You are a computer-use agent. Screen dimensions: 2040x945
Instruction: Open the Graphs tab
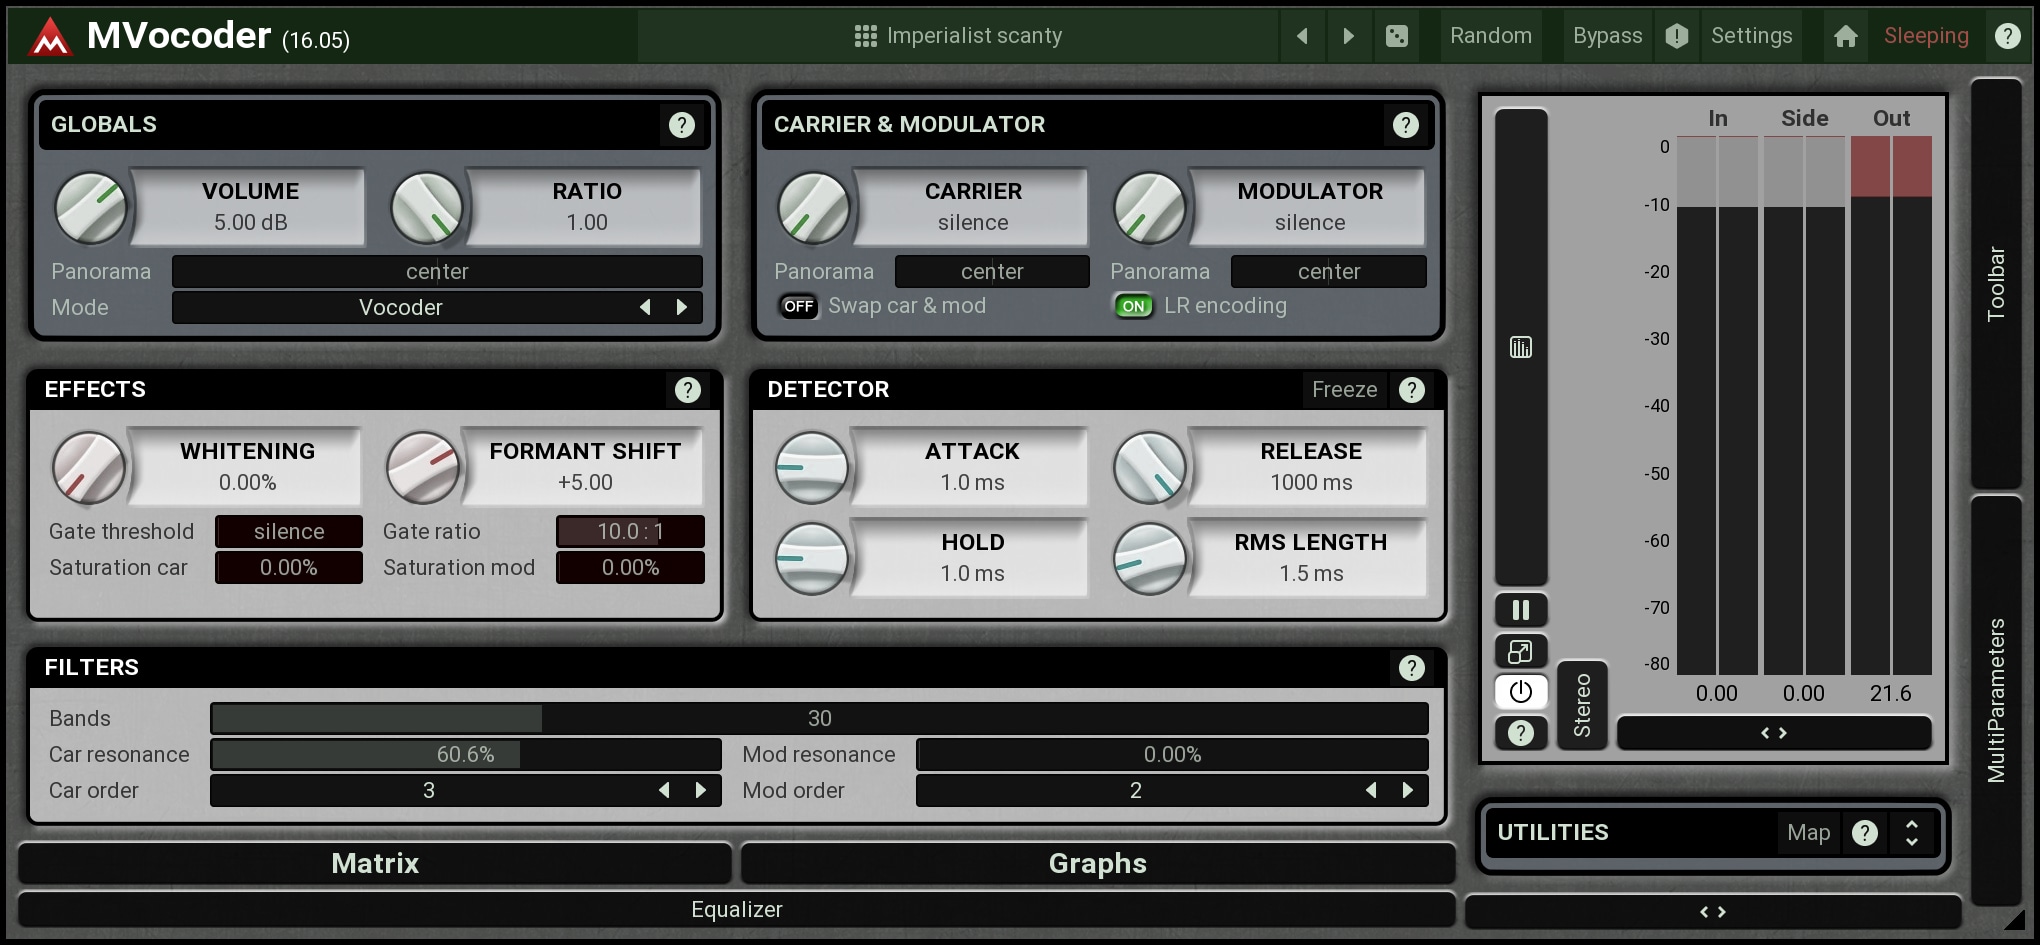tap(1097, 863)
